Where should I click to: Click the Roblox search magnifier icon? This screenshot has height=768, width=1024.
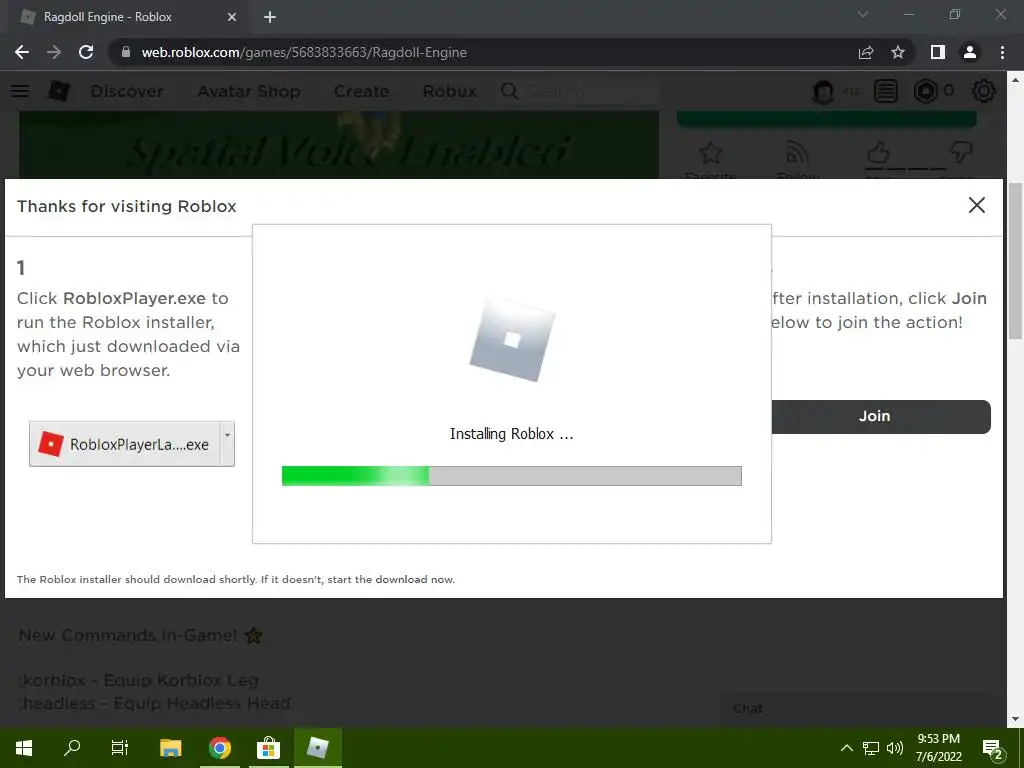point(509,91)
